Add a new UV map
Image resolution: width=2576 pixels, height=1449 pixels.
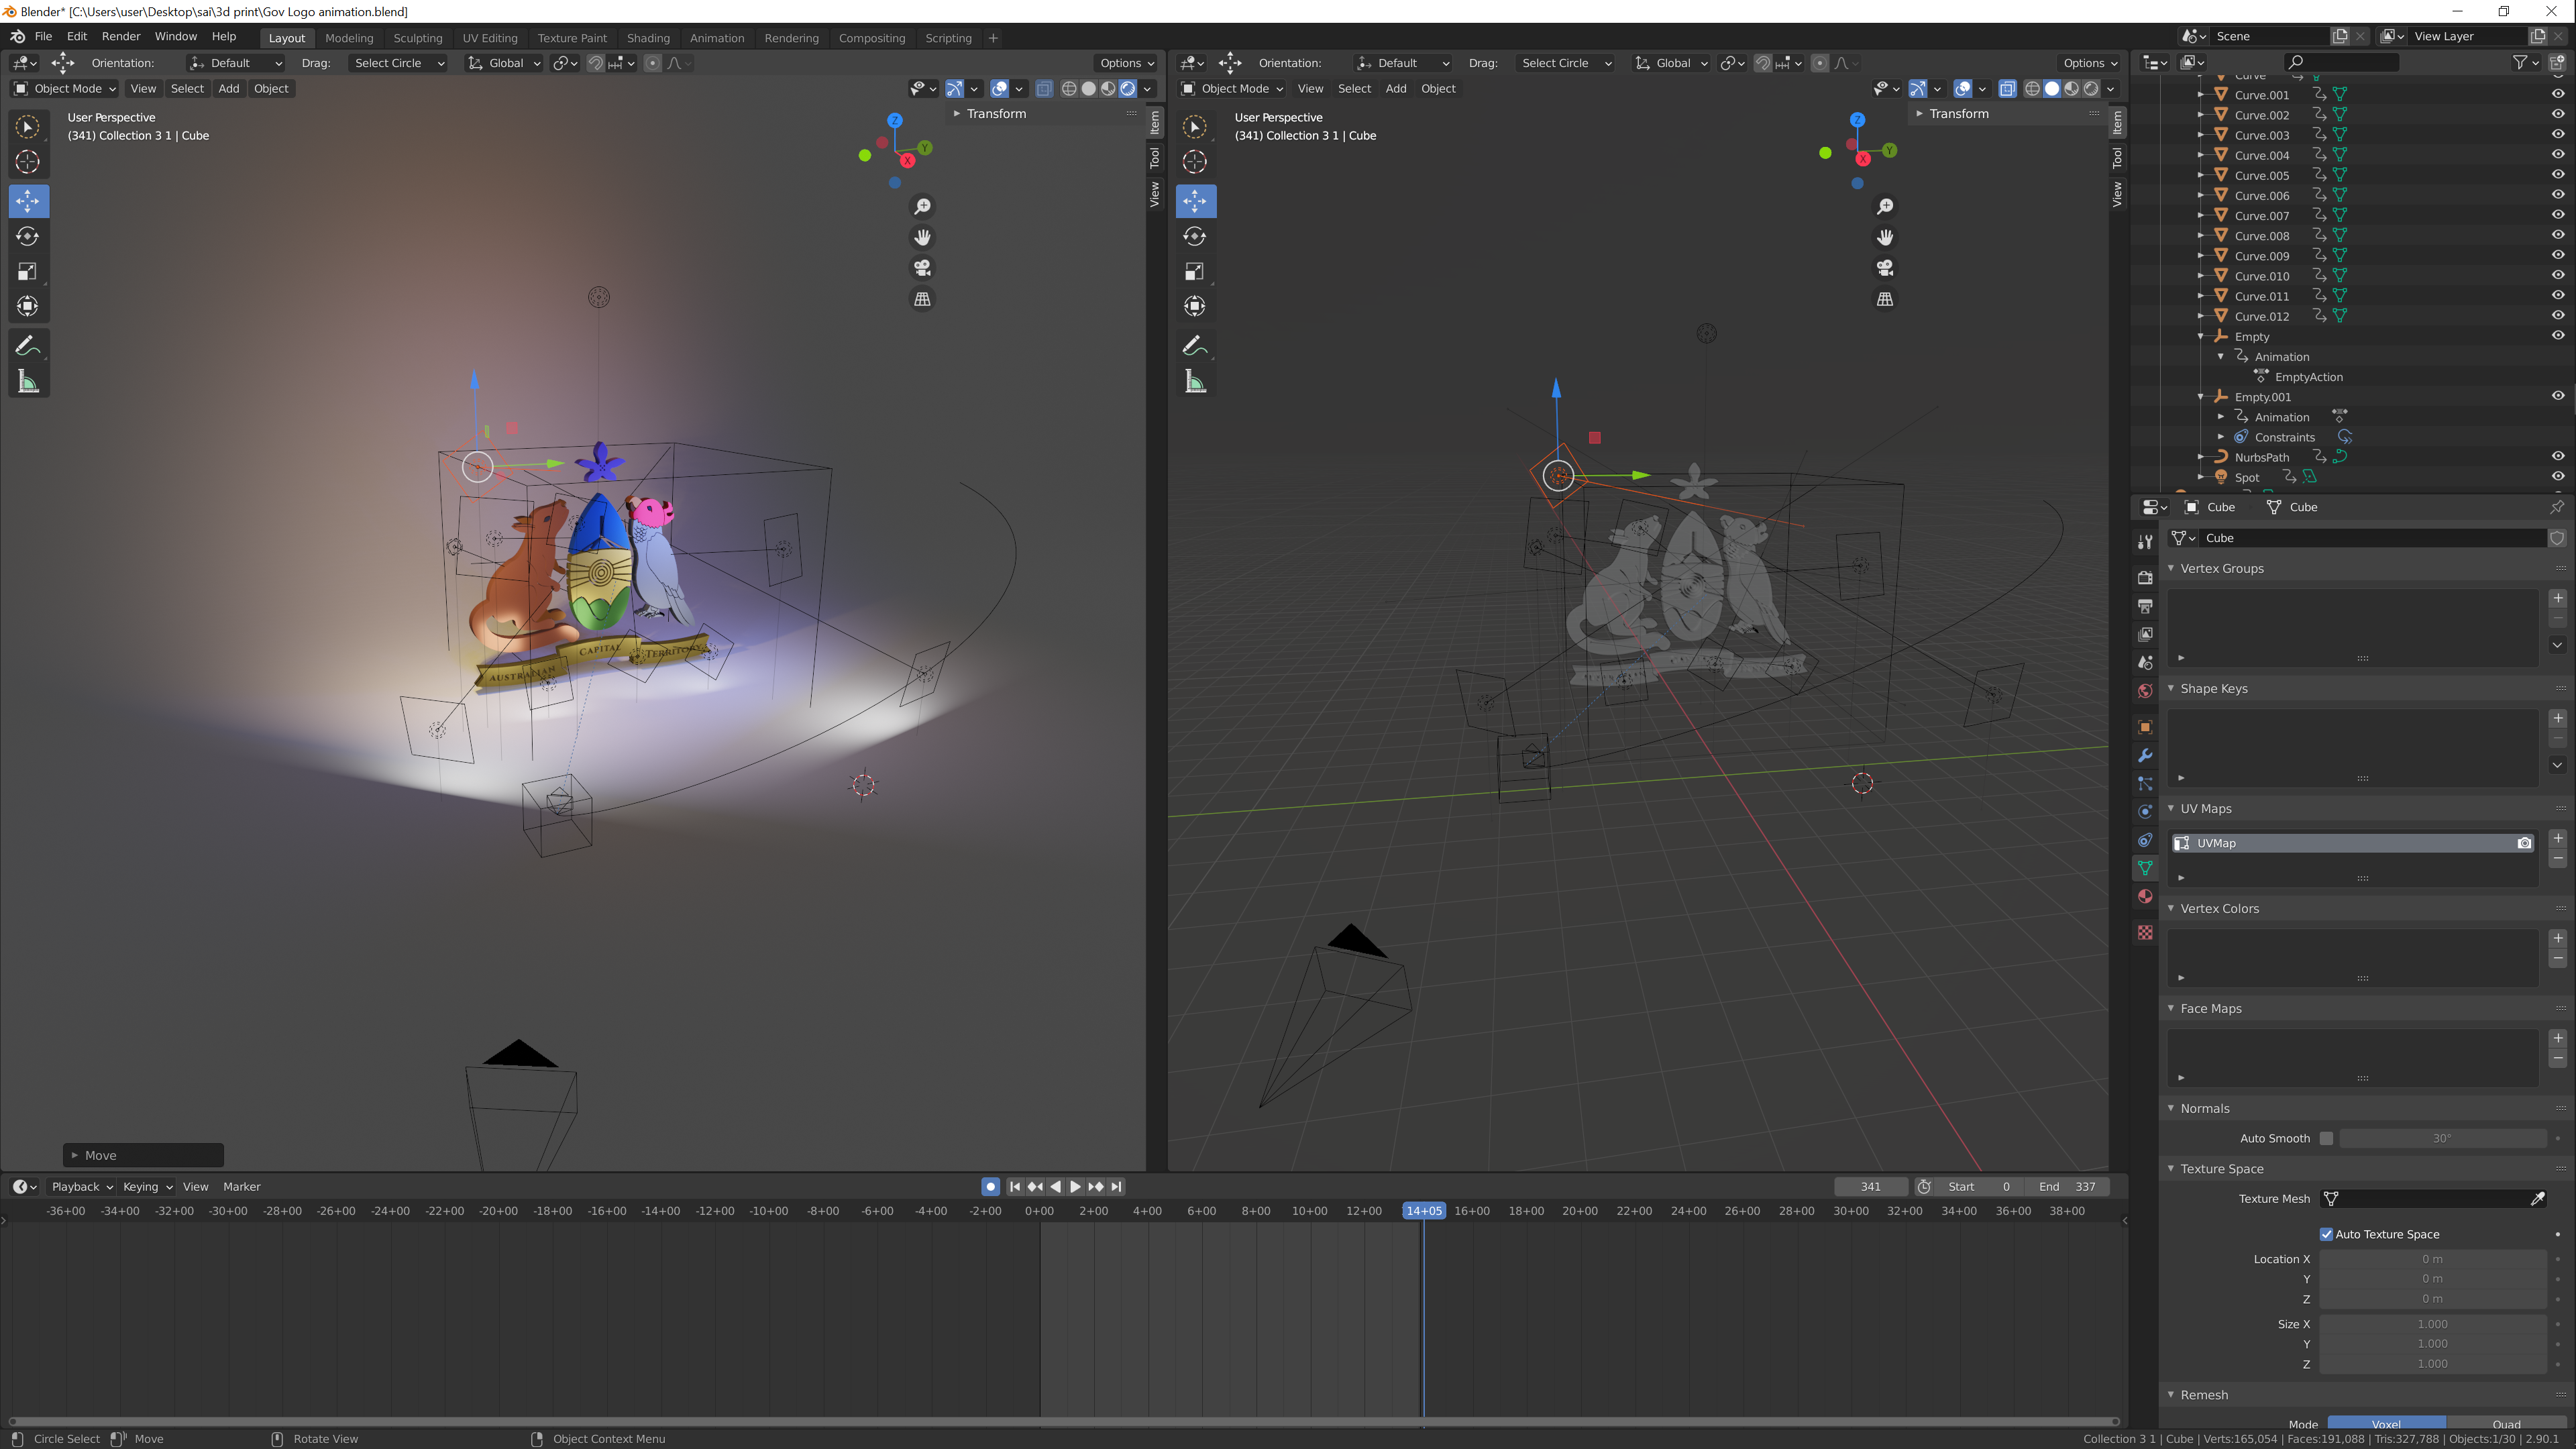[2557, 838]
